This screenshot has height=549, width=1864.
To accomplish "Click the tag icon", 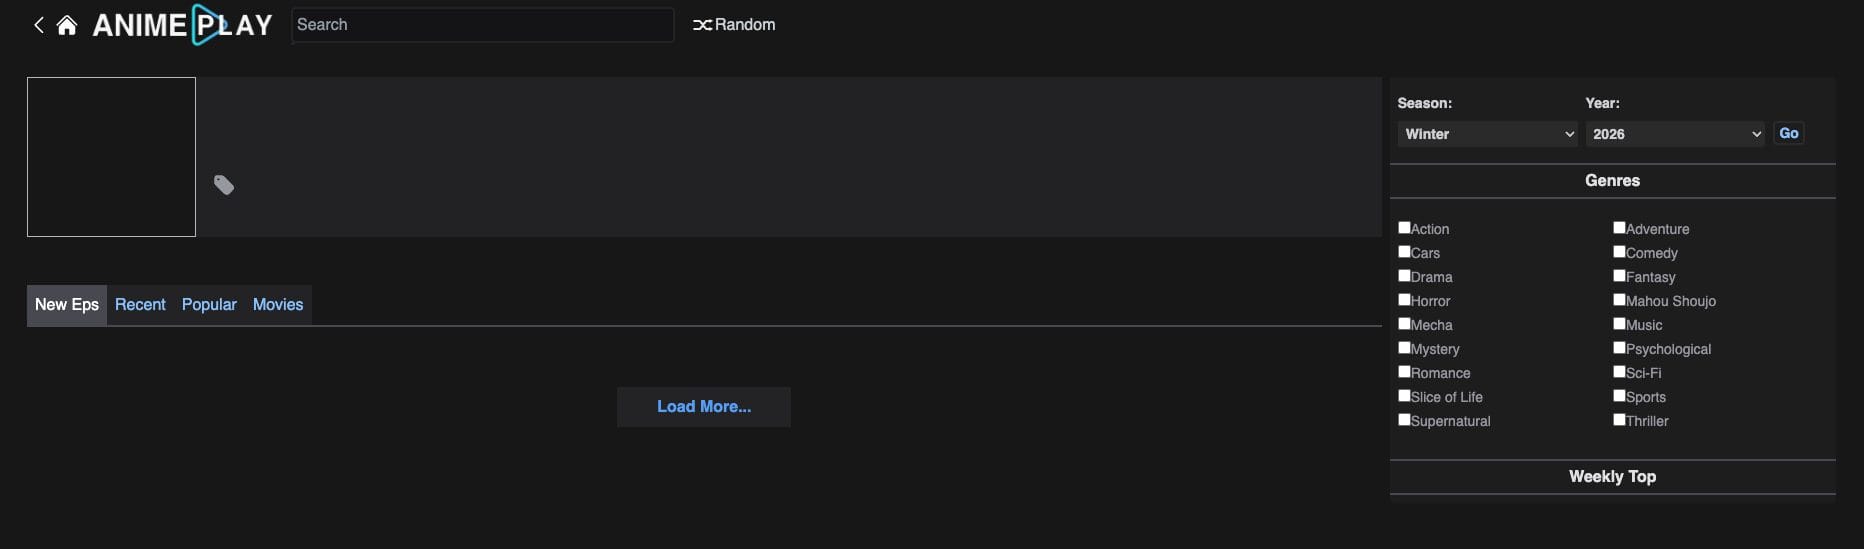I will pos(224,185).
